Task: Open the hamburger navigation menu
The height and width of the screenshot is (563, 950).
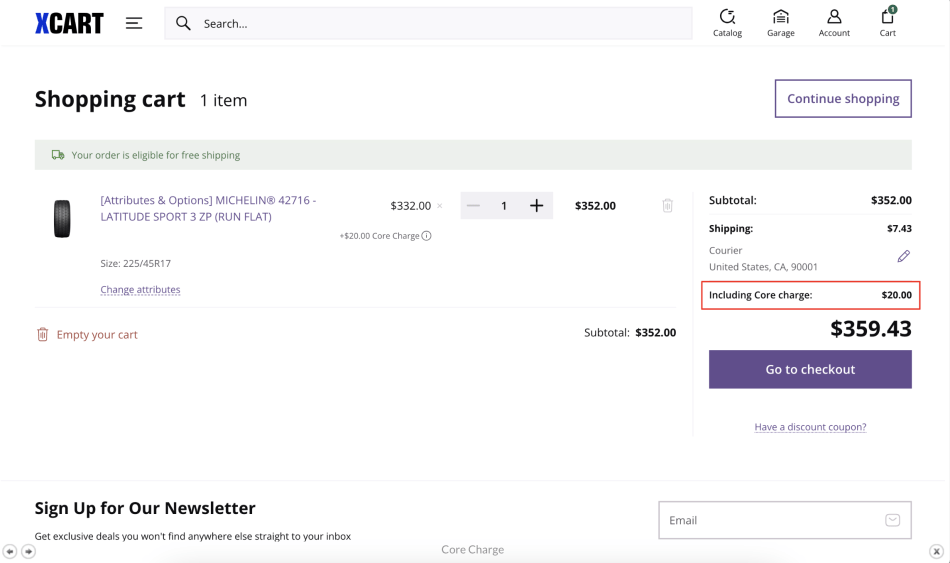Action: 134,23
